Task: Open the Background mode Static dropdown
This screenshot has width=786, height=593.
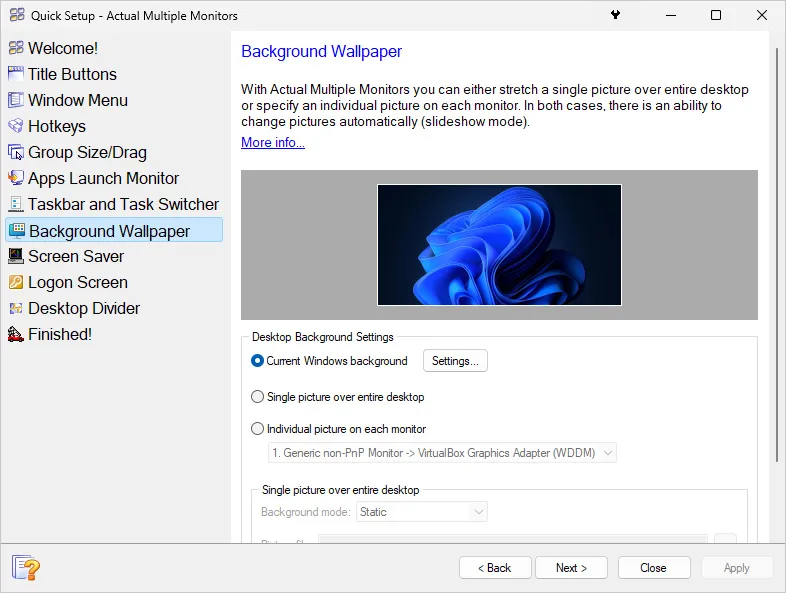Action: (x=422, y=512)
